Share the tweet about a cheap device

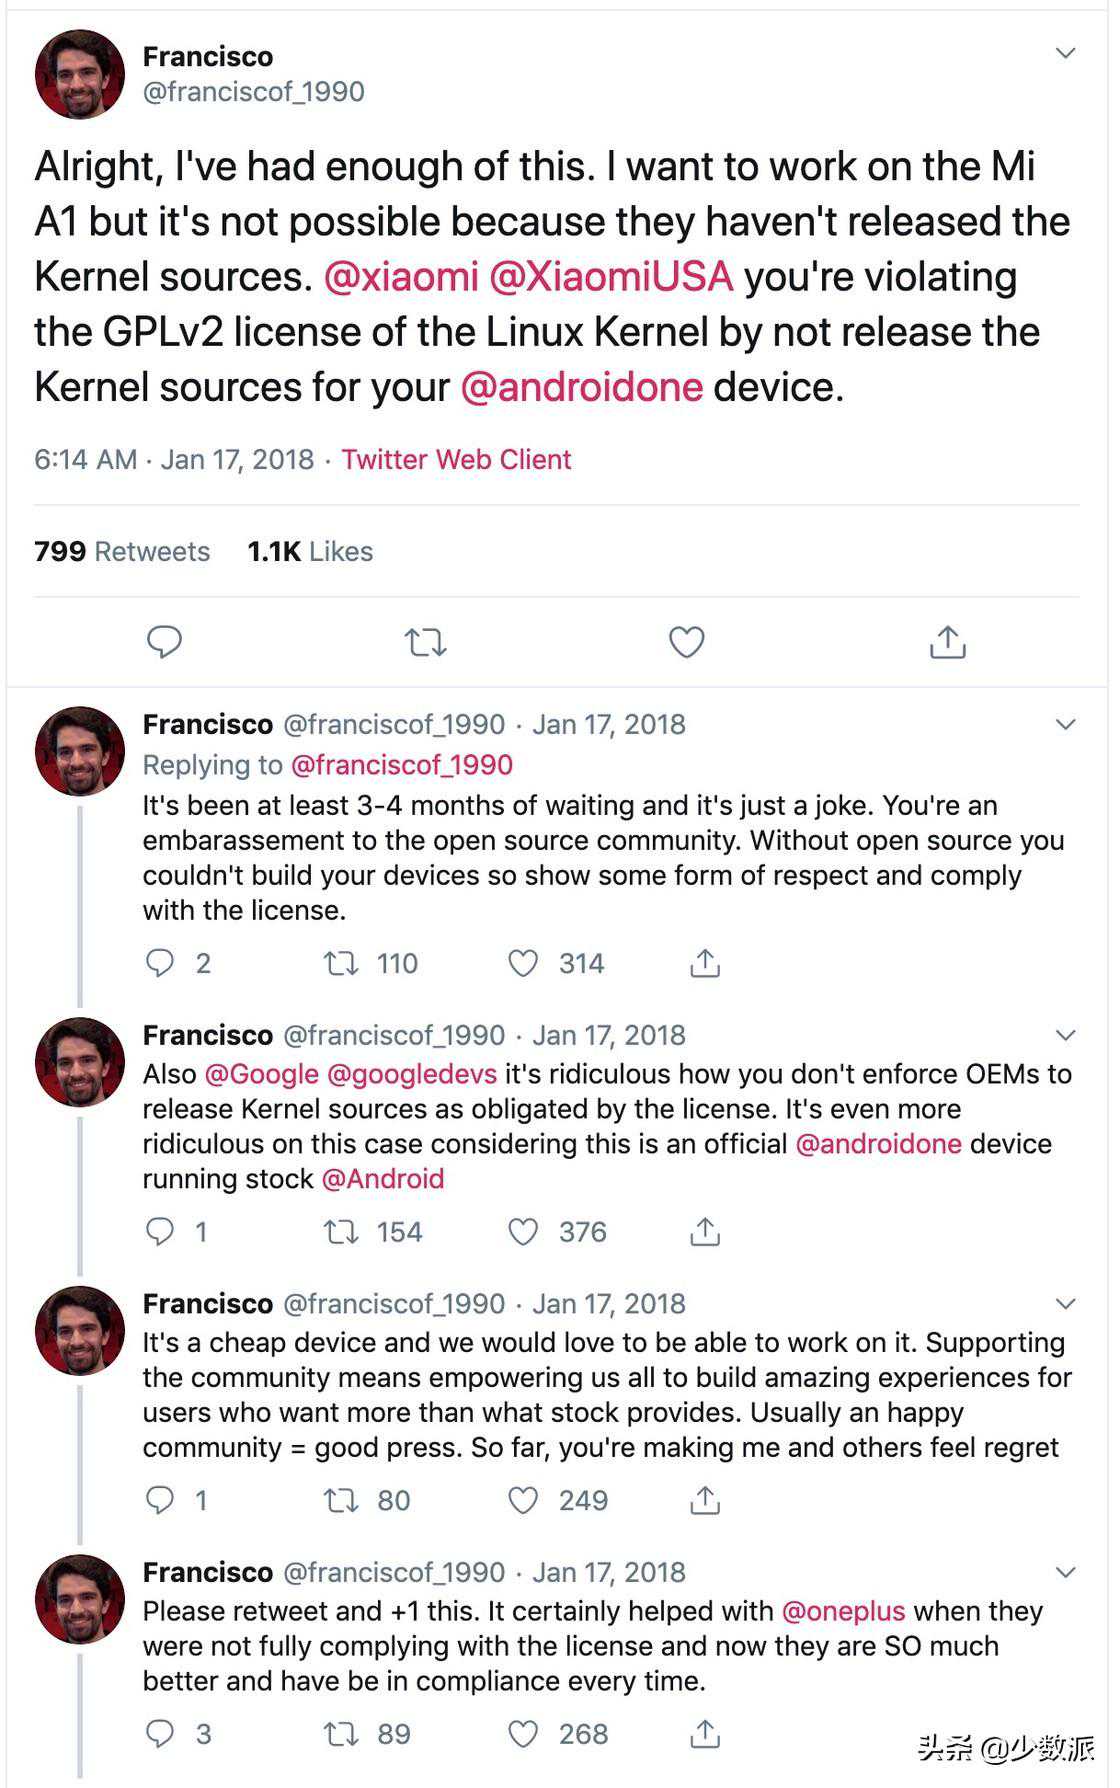click(705, 1500)
